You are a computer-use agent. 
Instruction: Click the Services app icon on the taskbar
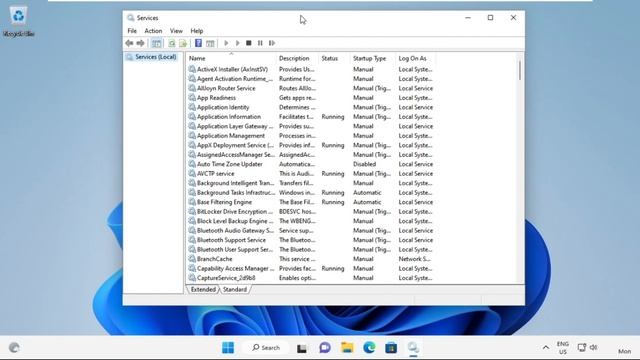[413, 348]
